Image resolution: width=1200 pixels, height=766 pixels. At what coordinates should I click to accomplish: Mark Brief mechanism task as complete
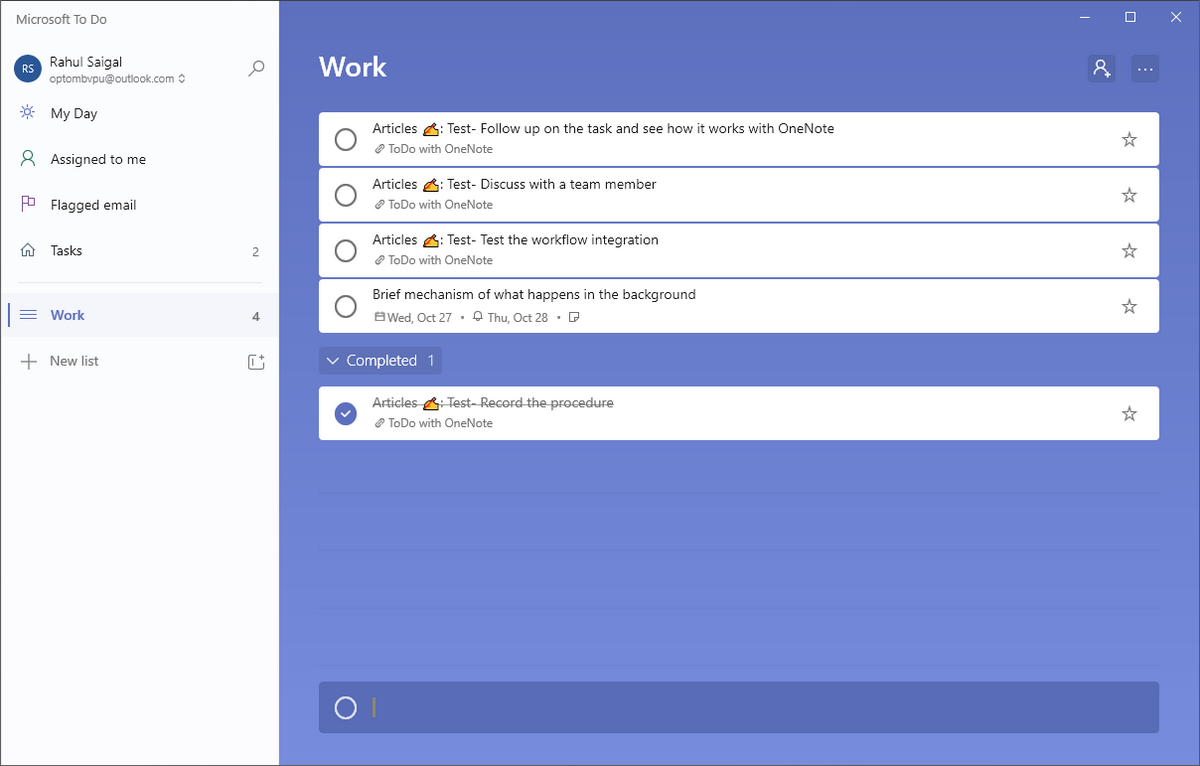click(345, 306)
